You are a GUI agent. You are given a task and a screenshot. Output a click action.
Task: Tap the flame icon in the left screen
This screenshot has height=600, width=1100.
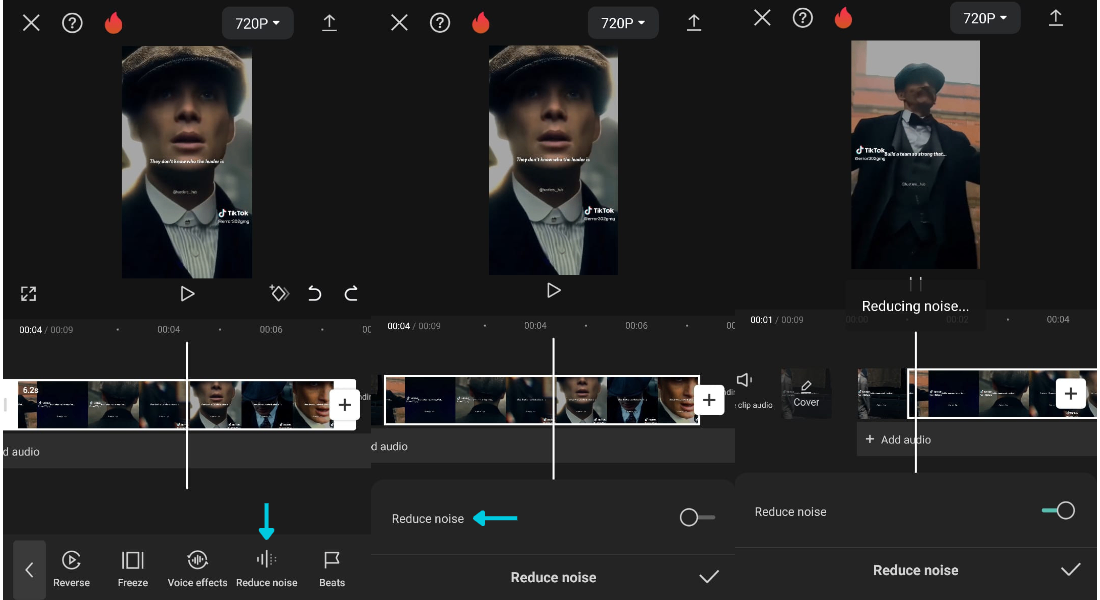pos(114,23)
